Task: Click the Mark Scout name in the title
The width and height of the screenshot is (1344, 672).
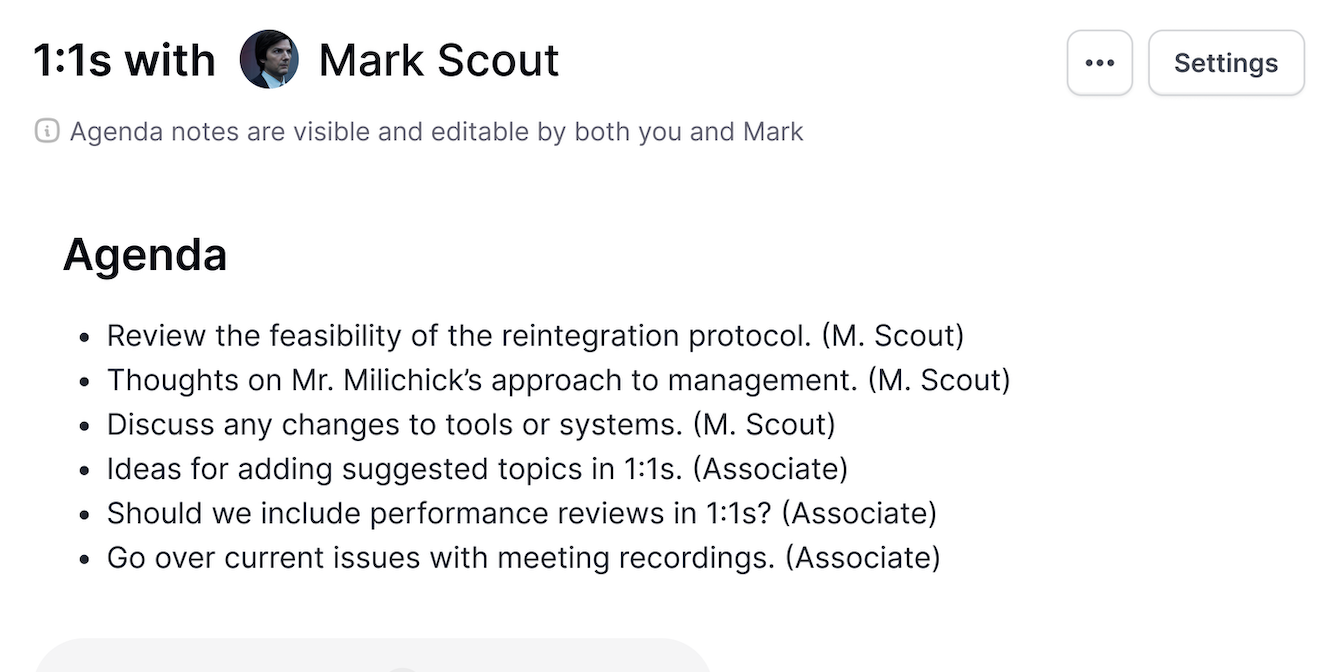Action: pyautogui.click(x=438, y=60)
